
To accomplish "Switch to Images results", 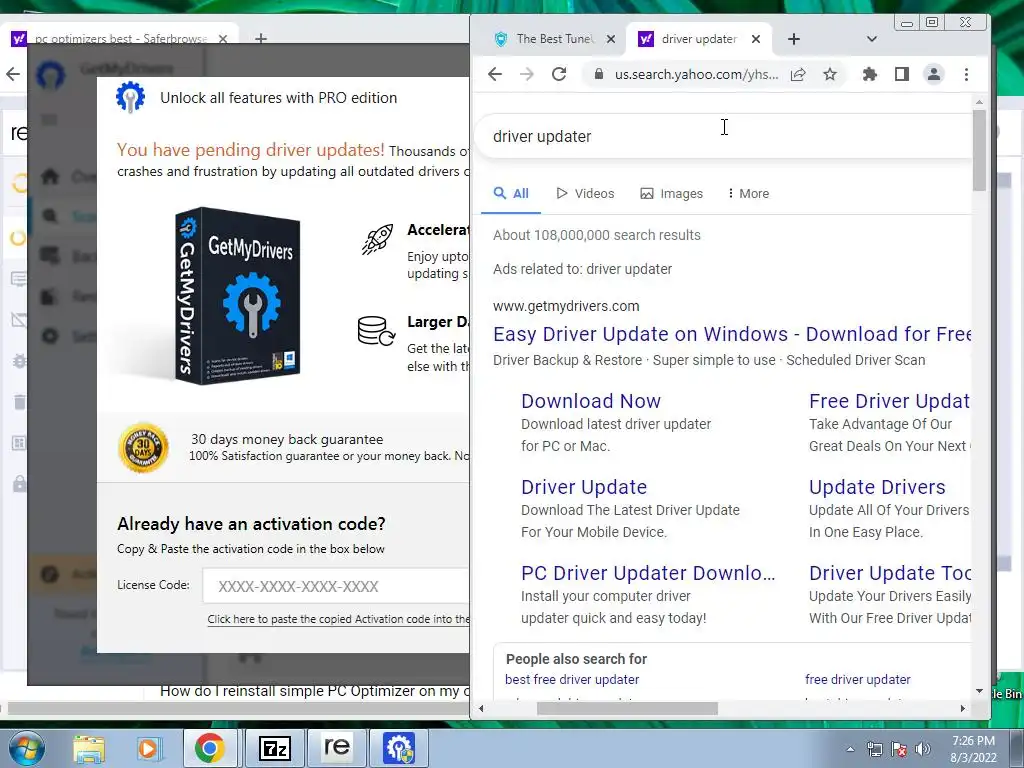I will pos(672,194).
